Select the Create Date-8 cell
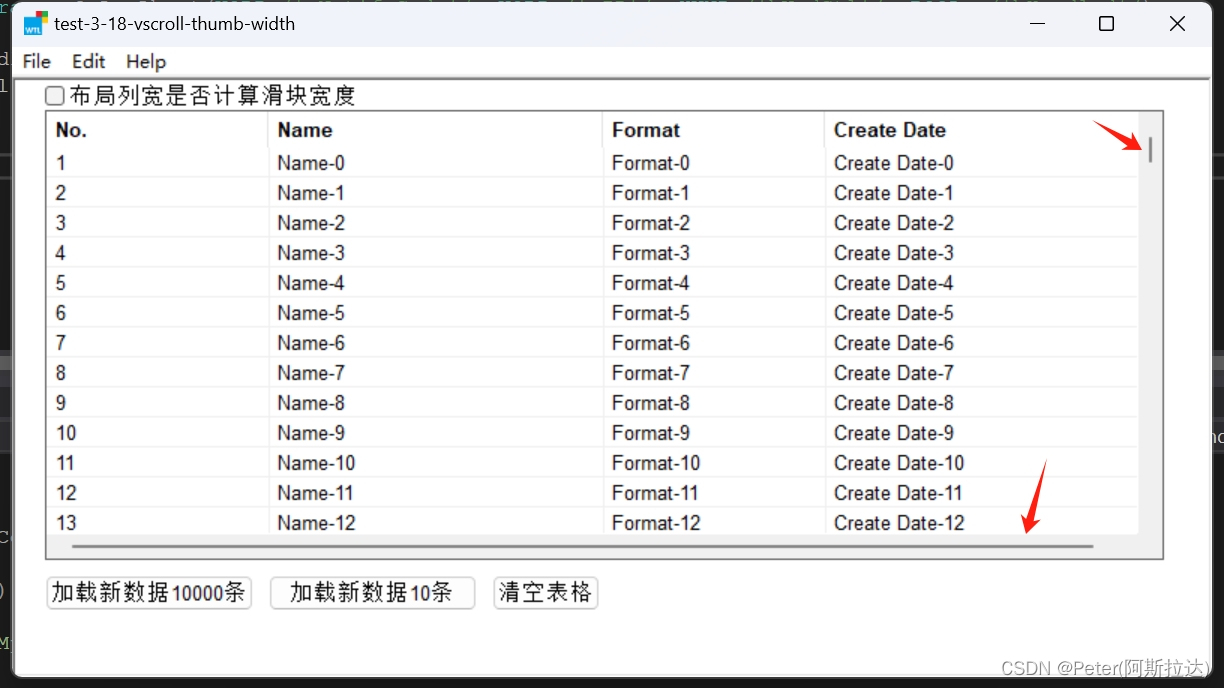The width and height of the screenshot is (1224, 688). coord(982,403)
